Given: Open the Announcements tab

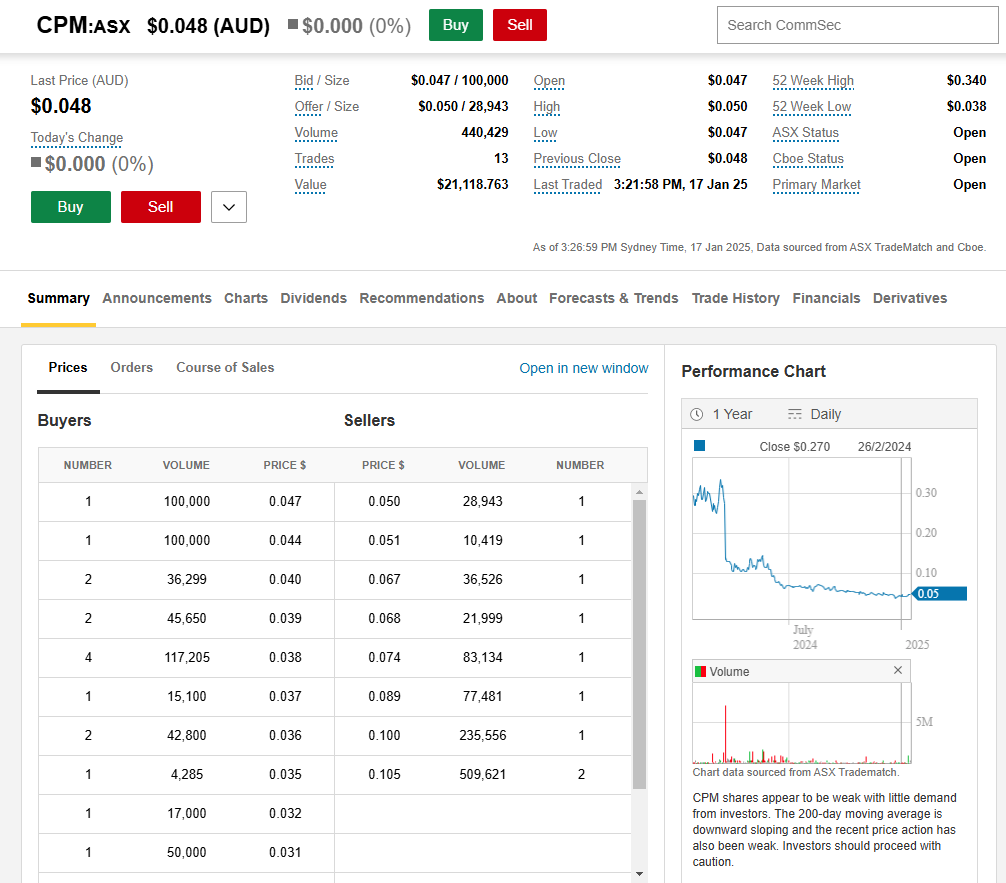Looking at the screenshot, I should [x=157, y=298].
